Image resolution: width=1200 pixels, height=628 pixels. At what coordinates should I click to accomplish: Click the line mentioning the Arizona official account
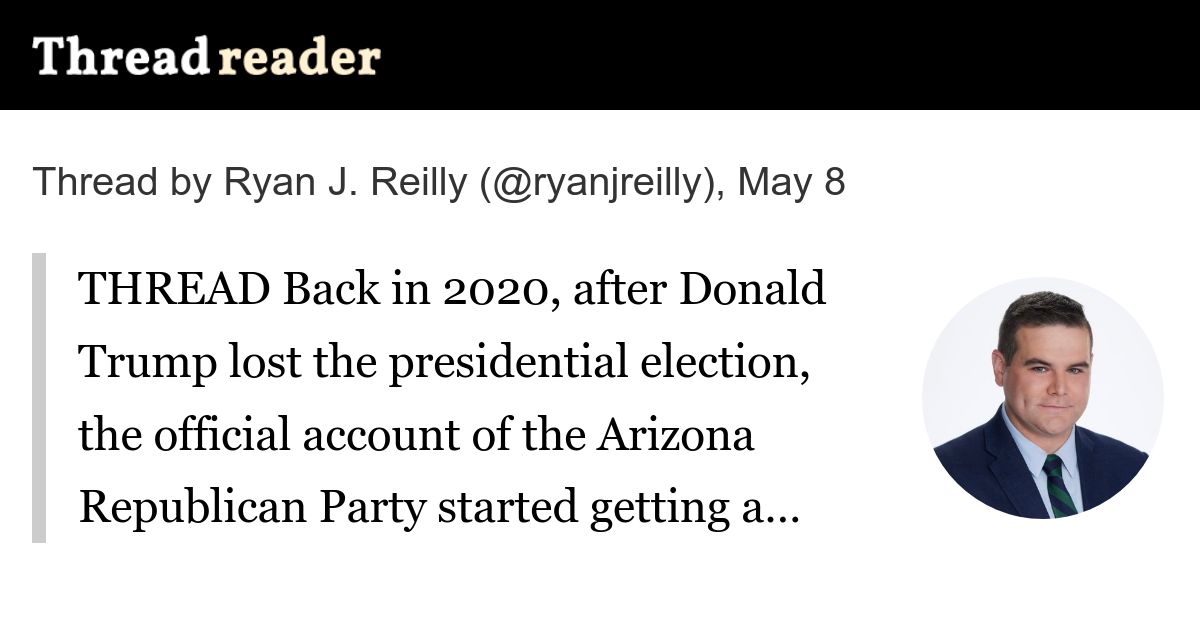416,436
